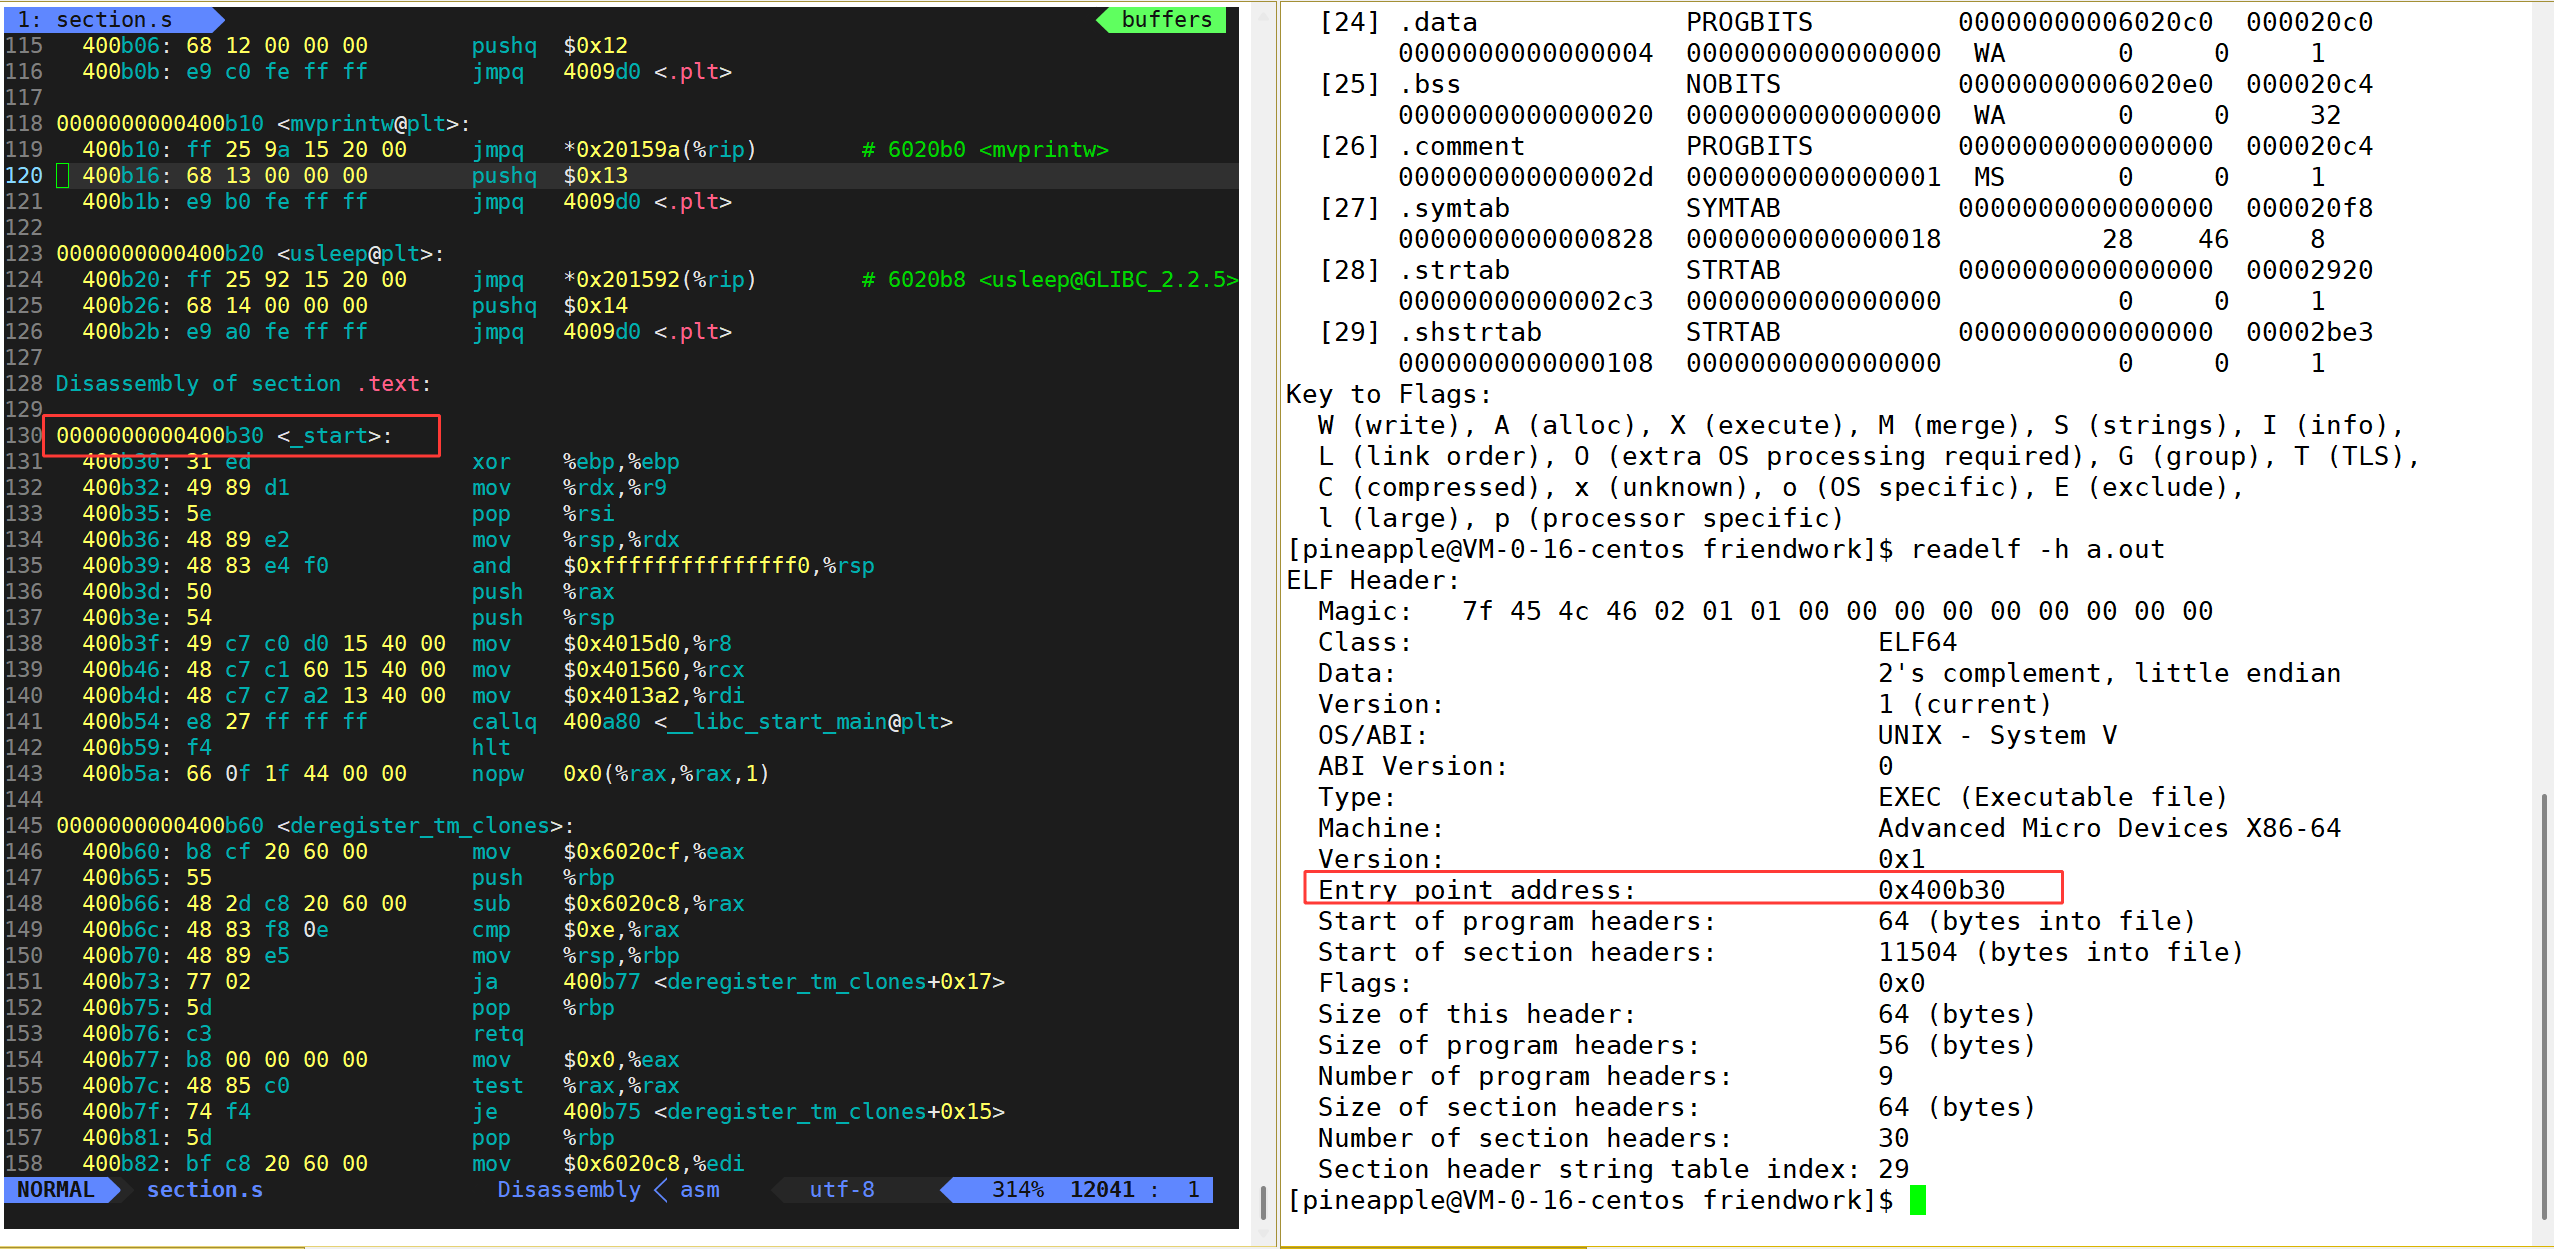Click the '0x400b30' entry point value
This screenshot has height=1249, width=2554.
tap(1941, 890)
